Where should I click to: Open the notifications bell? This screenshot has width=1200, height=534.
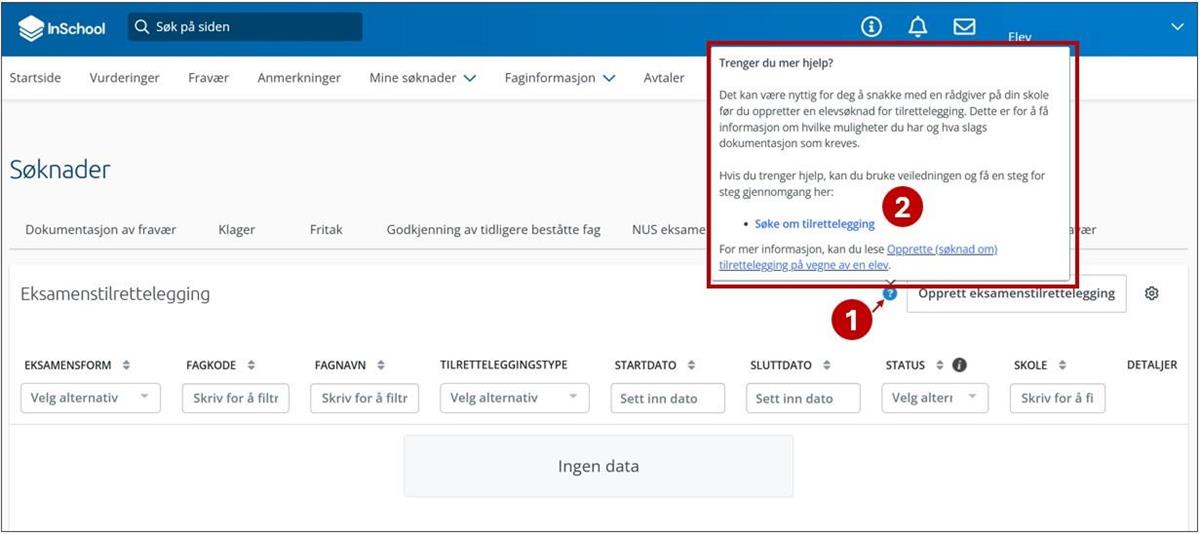(x=917, y=27)
